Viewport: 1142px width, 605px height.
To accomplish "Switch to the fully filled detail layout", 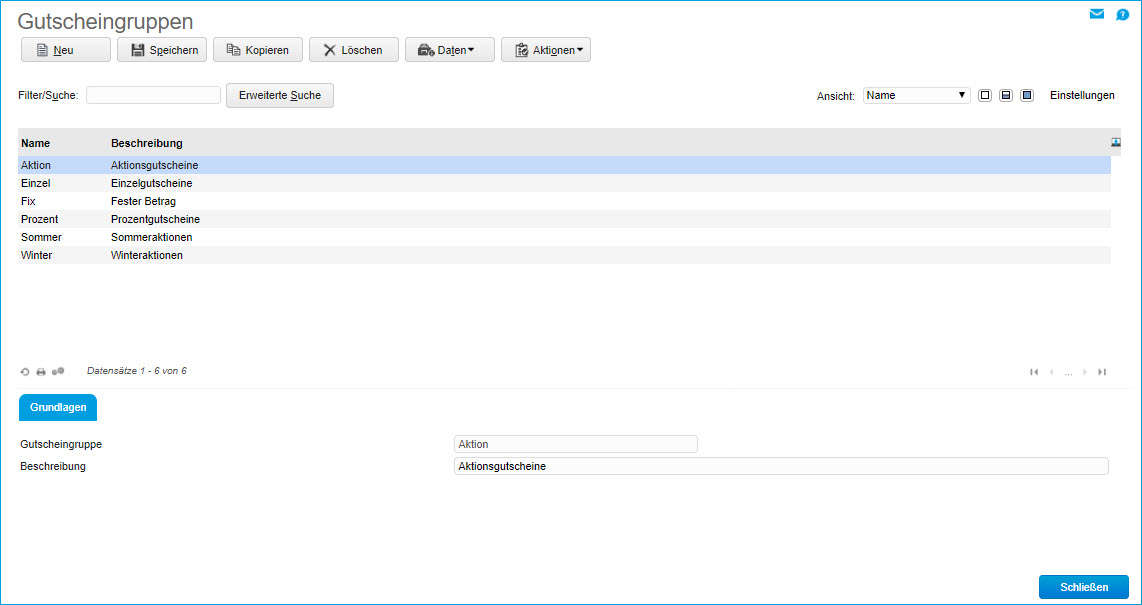I will (1027, 96).
